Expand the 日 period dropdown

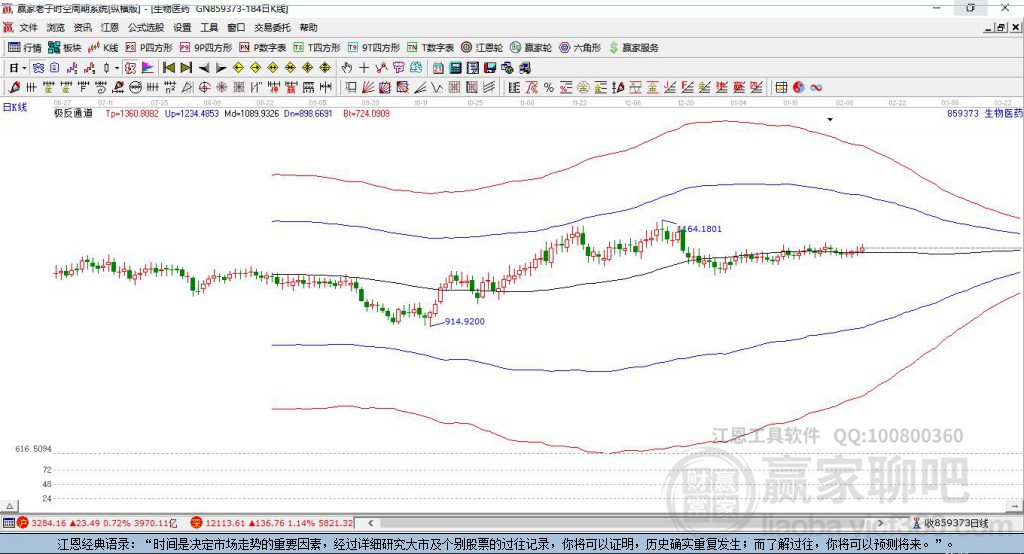pos(24,68)
